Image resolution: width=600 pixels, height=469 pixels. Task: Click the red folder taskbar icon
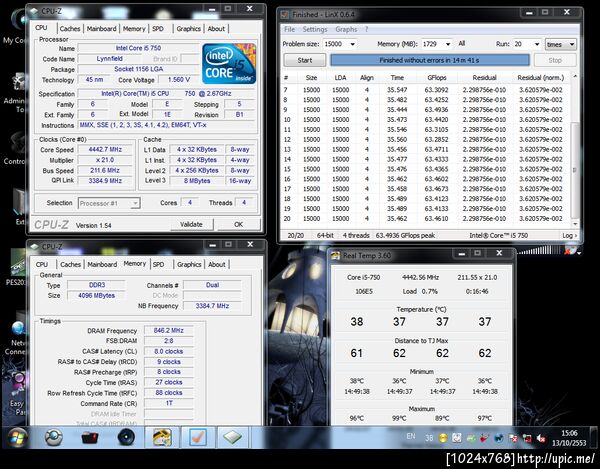(90, 437)
